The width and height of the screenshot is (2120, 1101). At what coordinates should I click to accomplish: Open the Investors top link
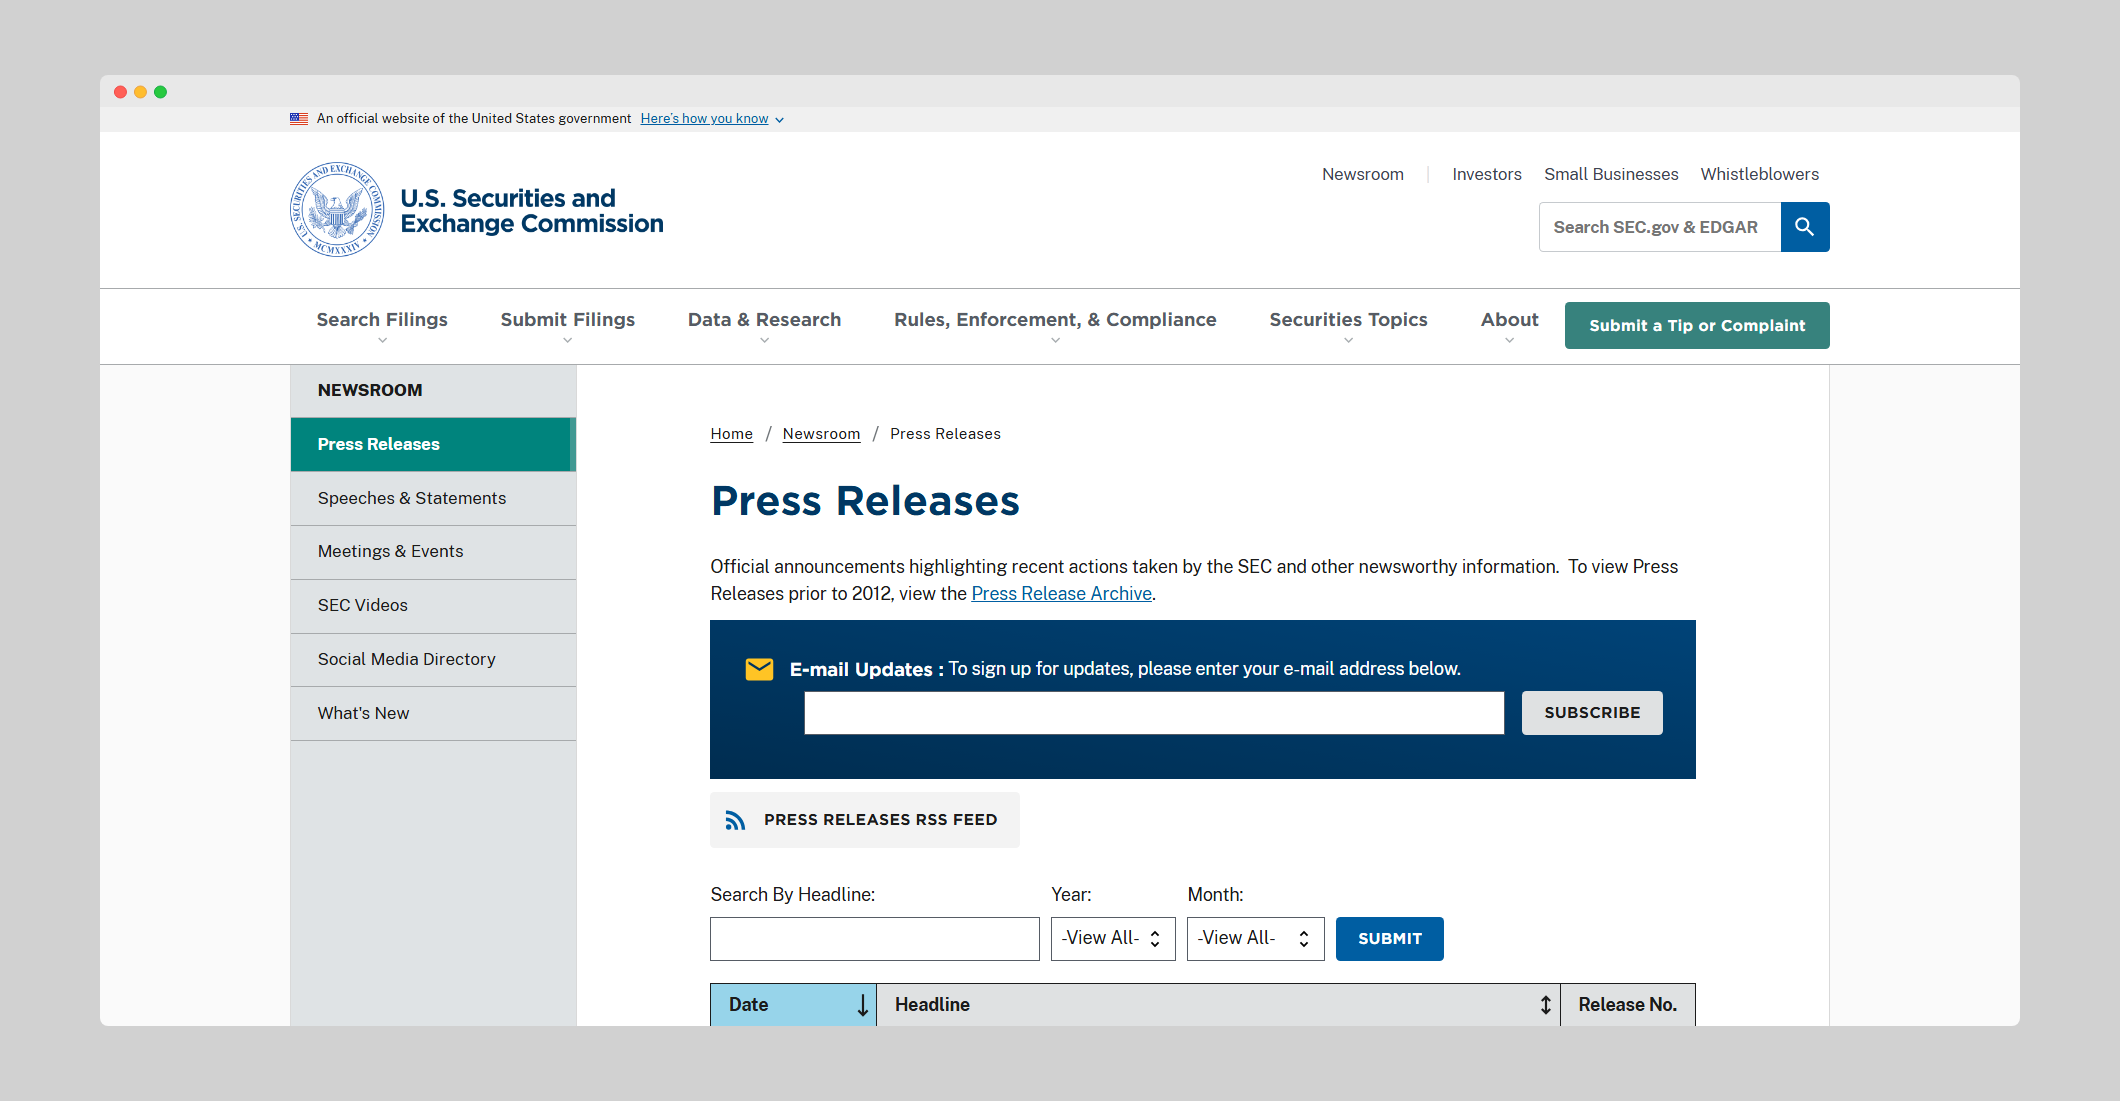click(1487, 174)
